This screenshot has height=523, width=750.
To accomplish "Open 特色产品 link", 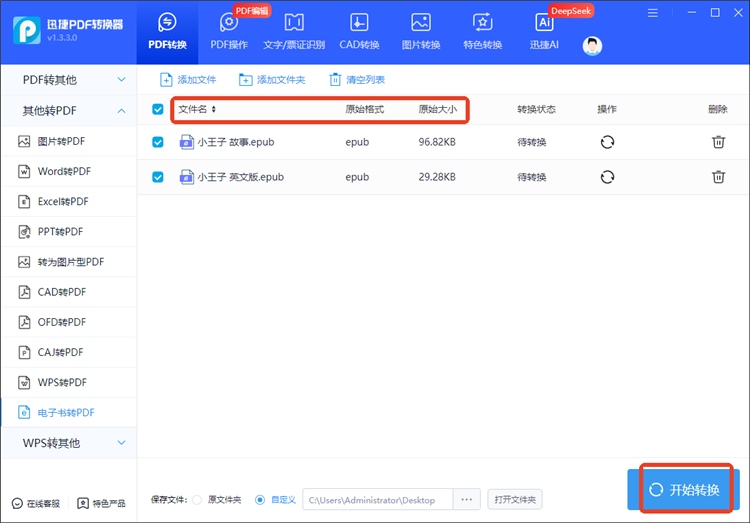I will [101, 503].
